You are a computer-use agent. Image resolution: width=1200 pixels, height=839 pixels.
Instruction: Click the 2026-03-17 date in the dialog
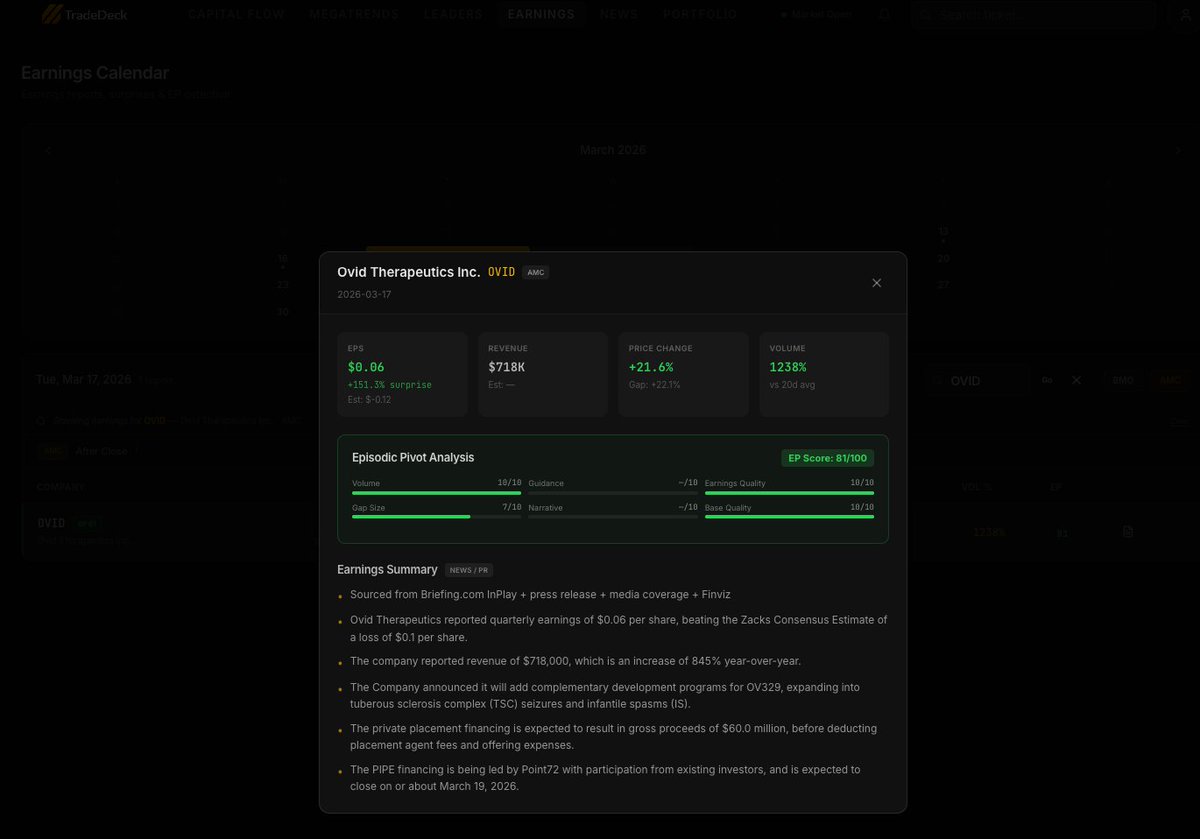click(x=364, y=295)
